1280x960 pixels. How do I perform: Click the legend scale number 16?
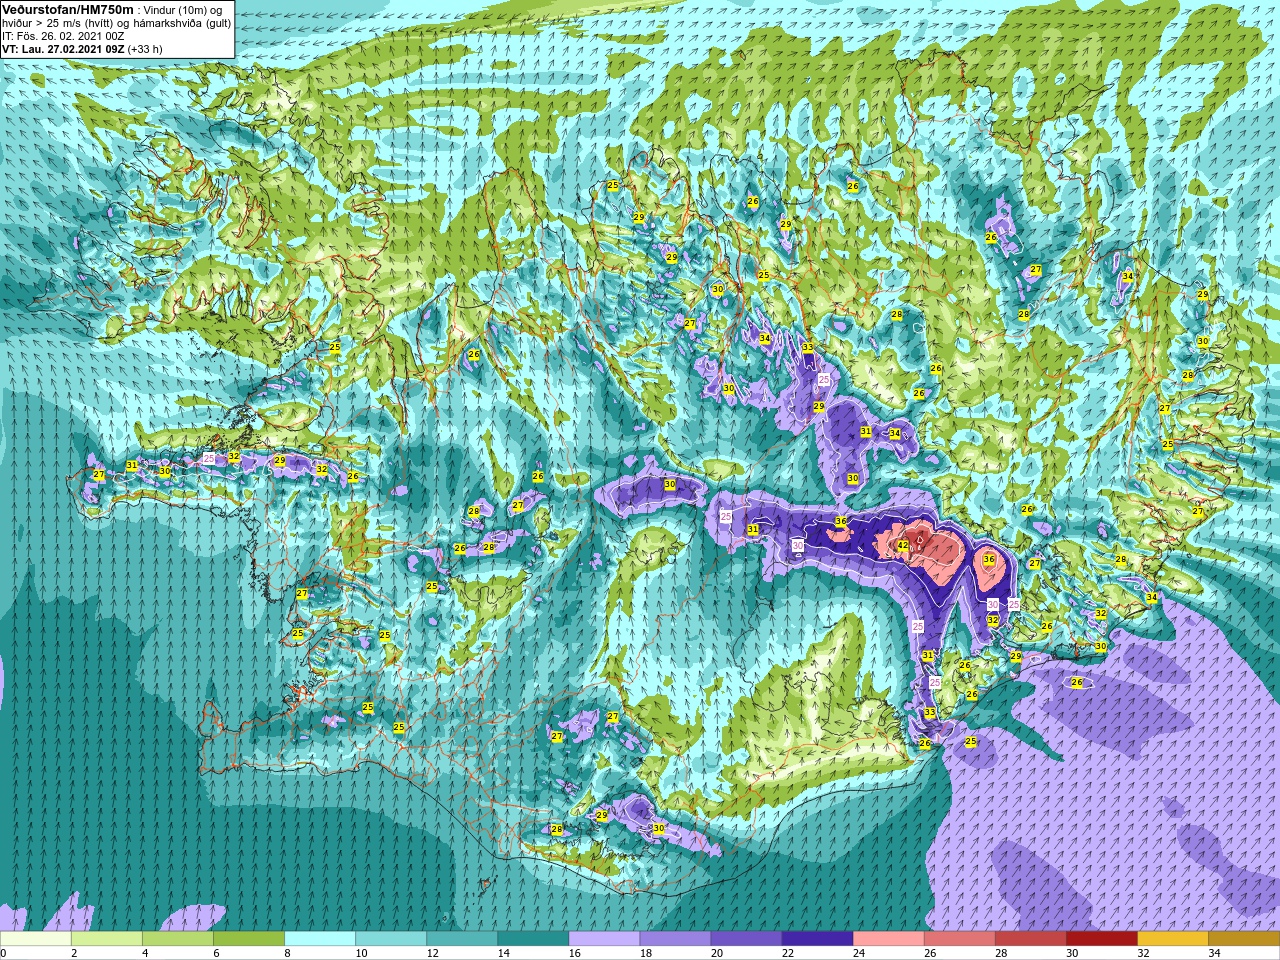(575, 953)
